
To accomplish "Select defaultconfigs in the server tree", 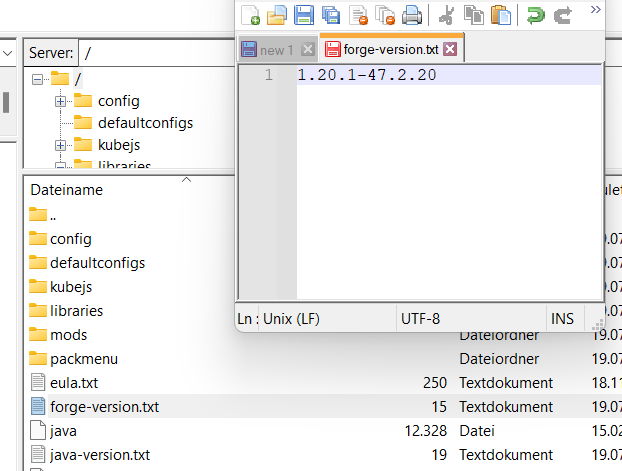I will (146, 123).
